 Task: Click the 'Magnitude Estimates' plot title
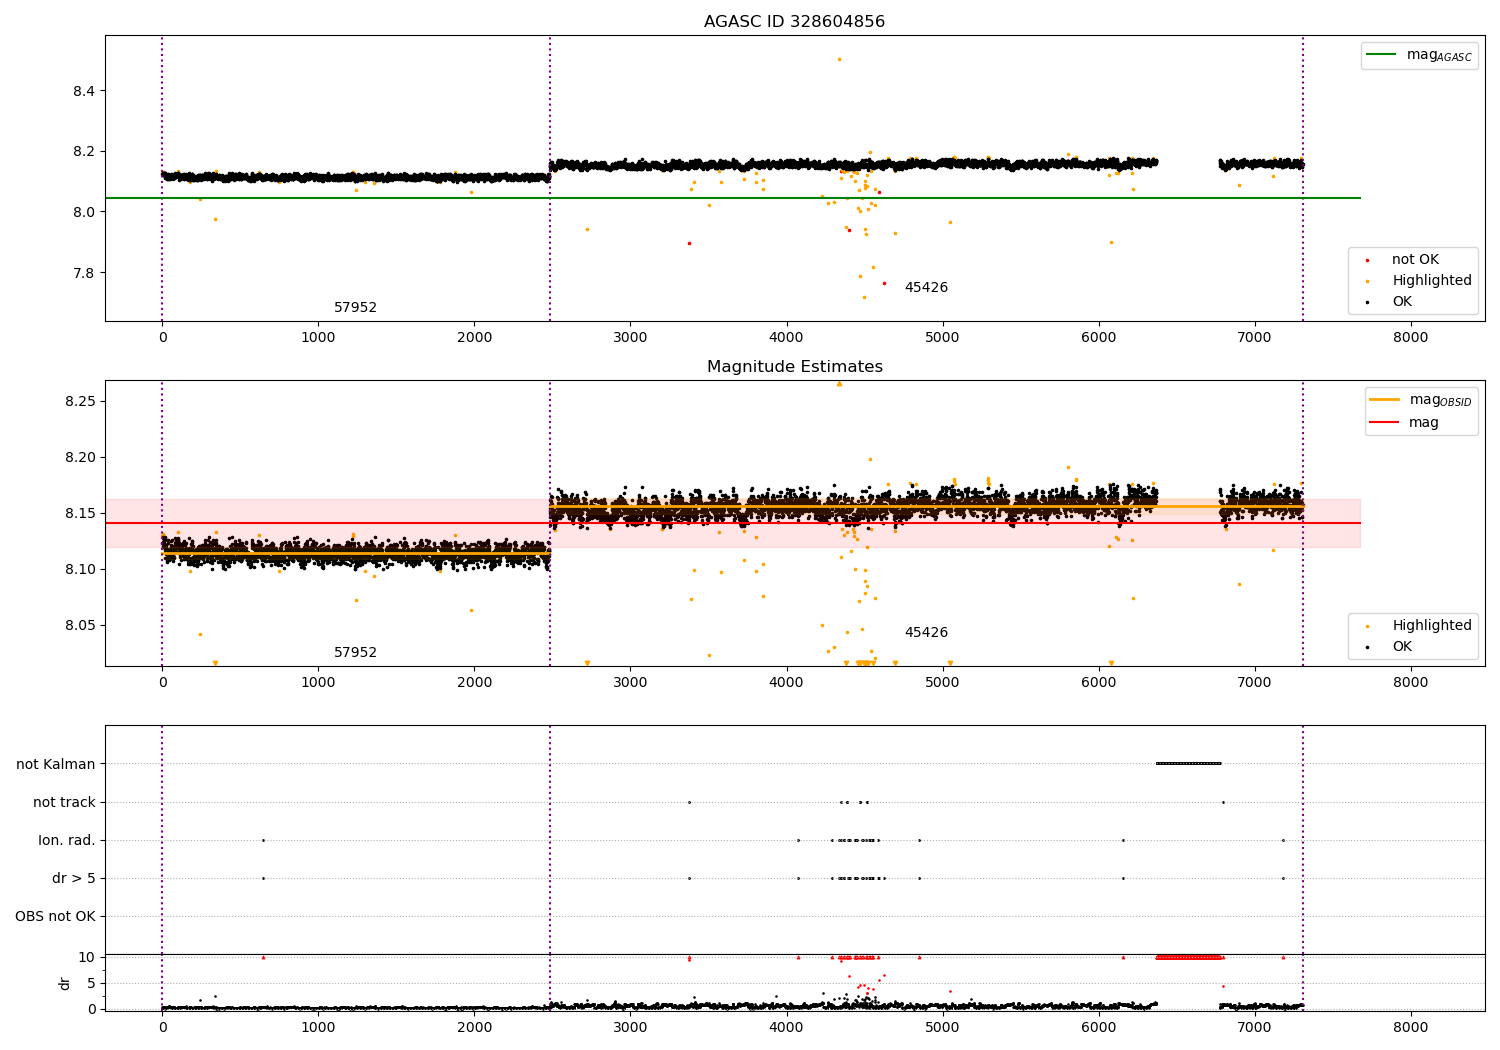tap(794, 367)
